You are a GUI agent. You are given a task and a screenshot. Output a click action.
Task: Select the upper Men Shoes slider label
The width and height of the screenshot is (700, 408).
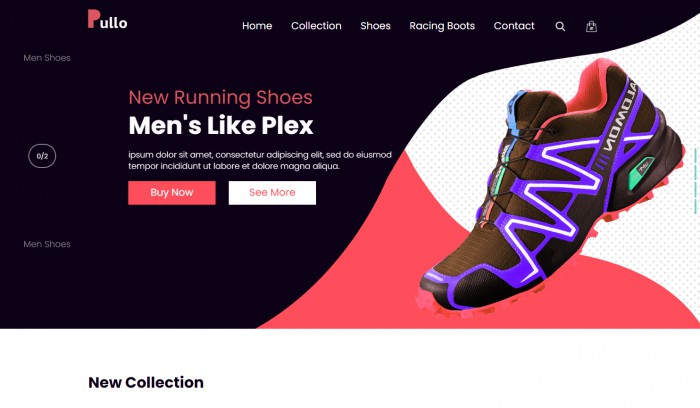click(x=47, y=58)
